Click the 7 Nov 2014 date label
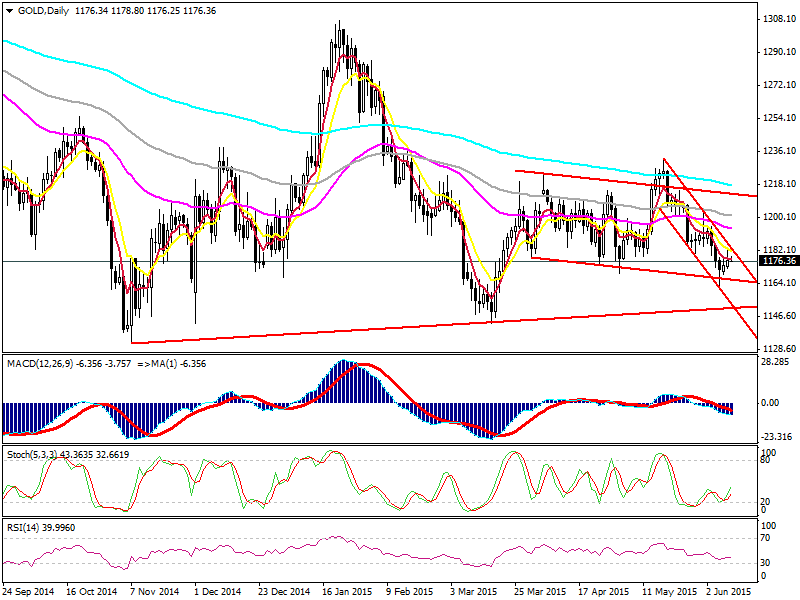The image size is (800, 600). click(x=155, y=592)
